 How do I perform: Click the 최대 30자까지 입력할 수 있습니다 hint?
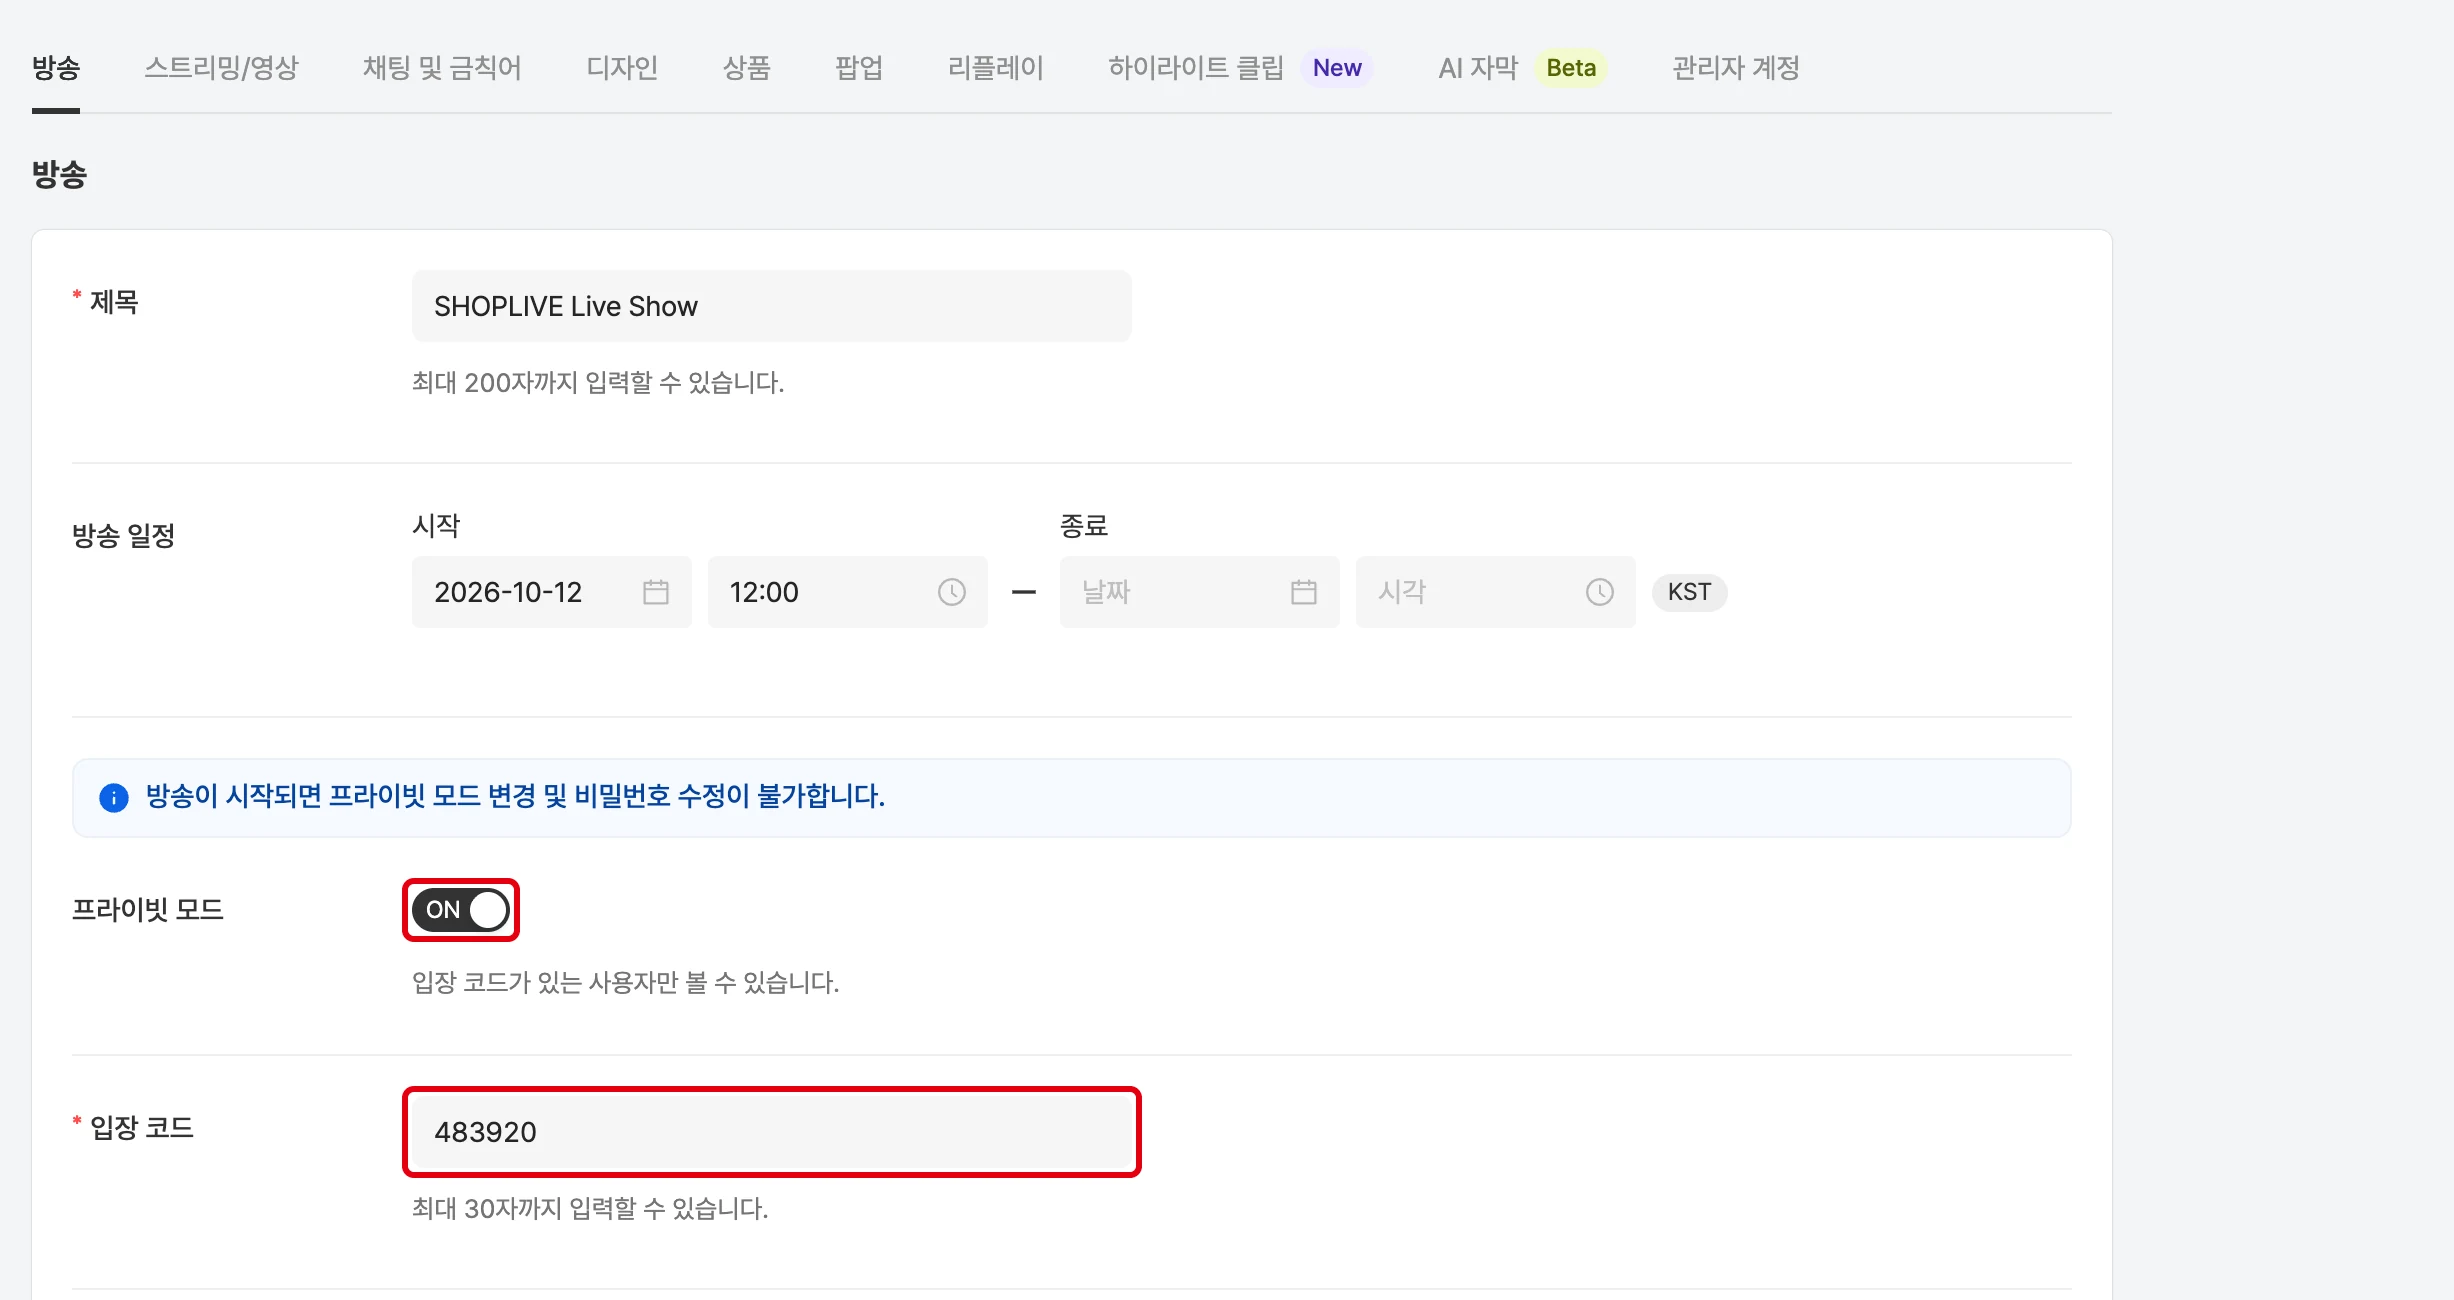coord(590,1209)
